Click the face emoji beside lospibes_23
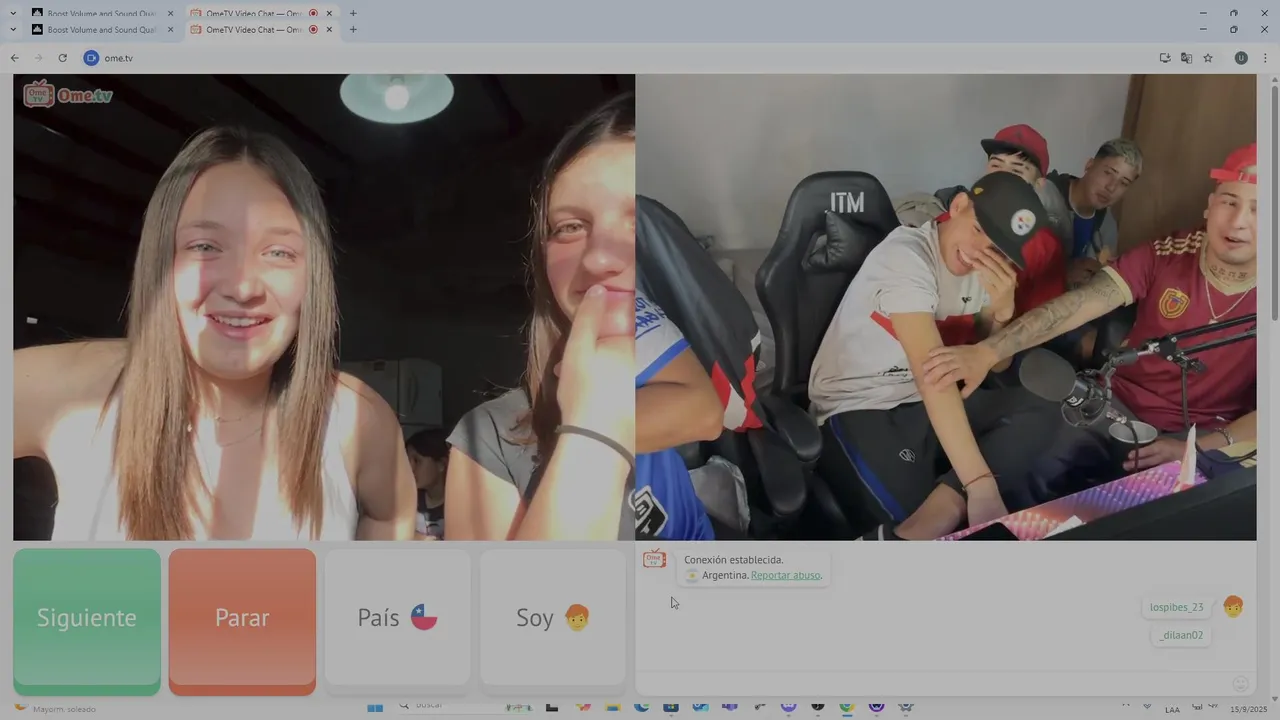This screenshot has width=1280, height=720. (1233, 607)
